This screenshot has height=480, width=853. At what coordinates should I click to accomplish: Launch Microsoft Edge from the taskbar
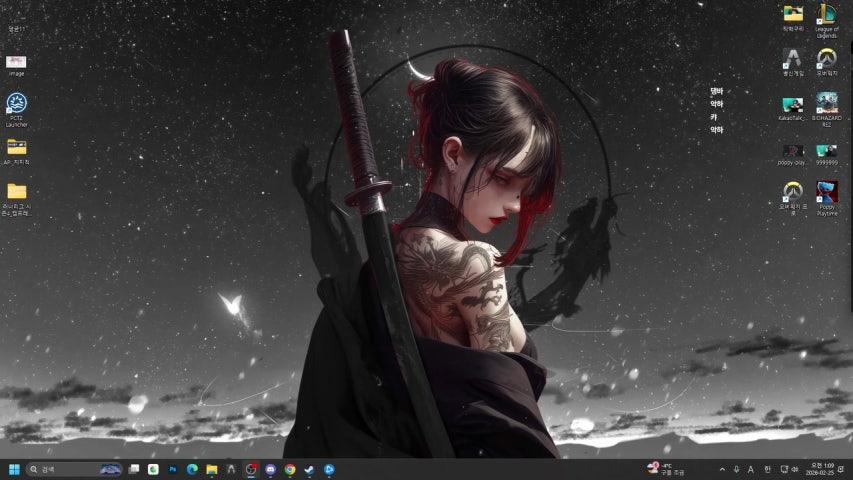[192, 469]
